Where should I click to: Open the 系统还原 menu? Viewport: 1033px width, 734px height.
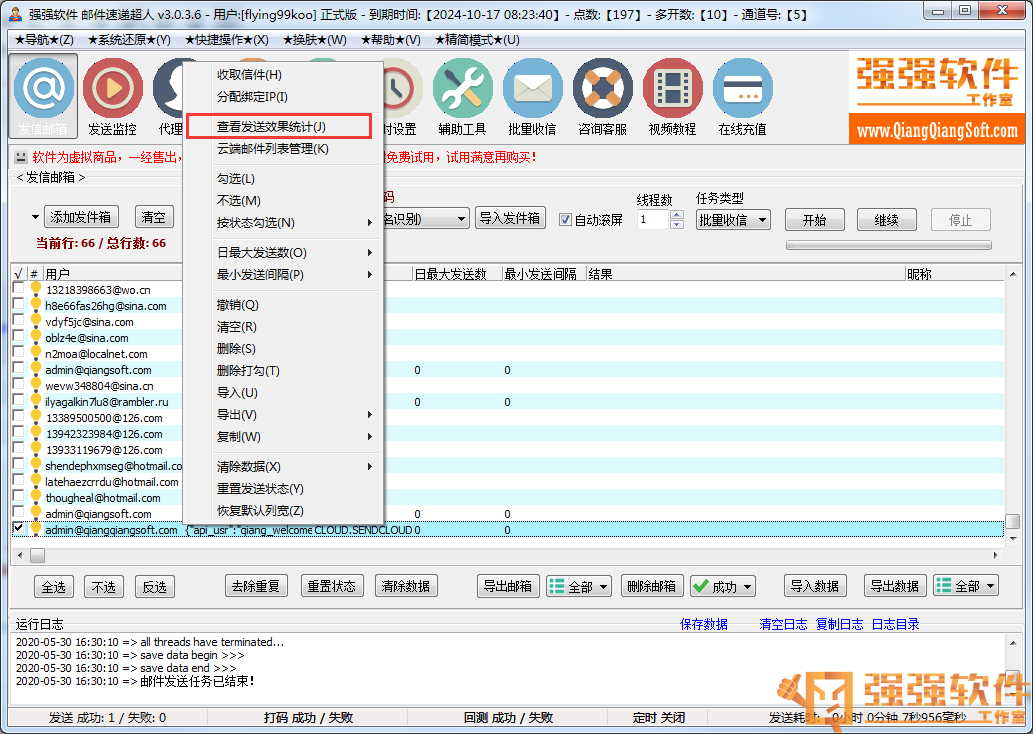tap(129, 40)
